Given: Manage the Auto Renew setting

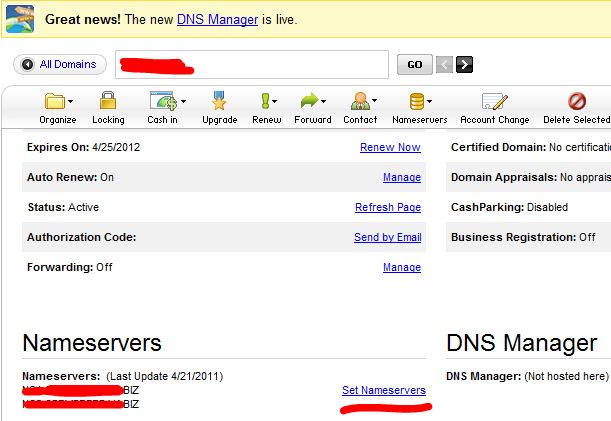Looking at the screenshot, I should coord(402,177).
